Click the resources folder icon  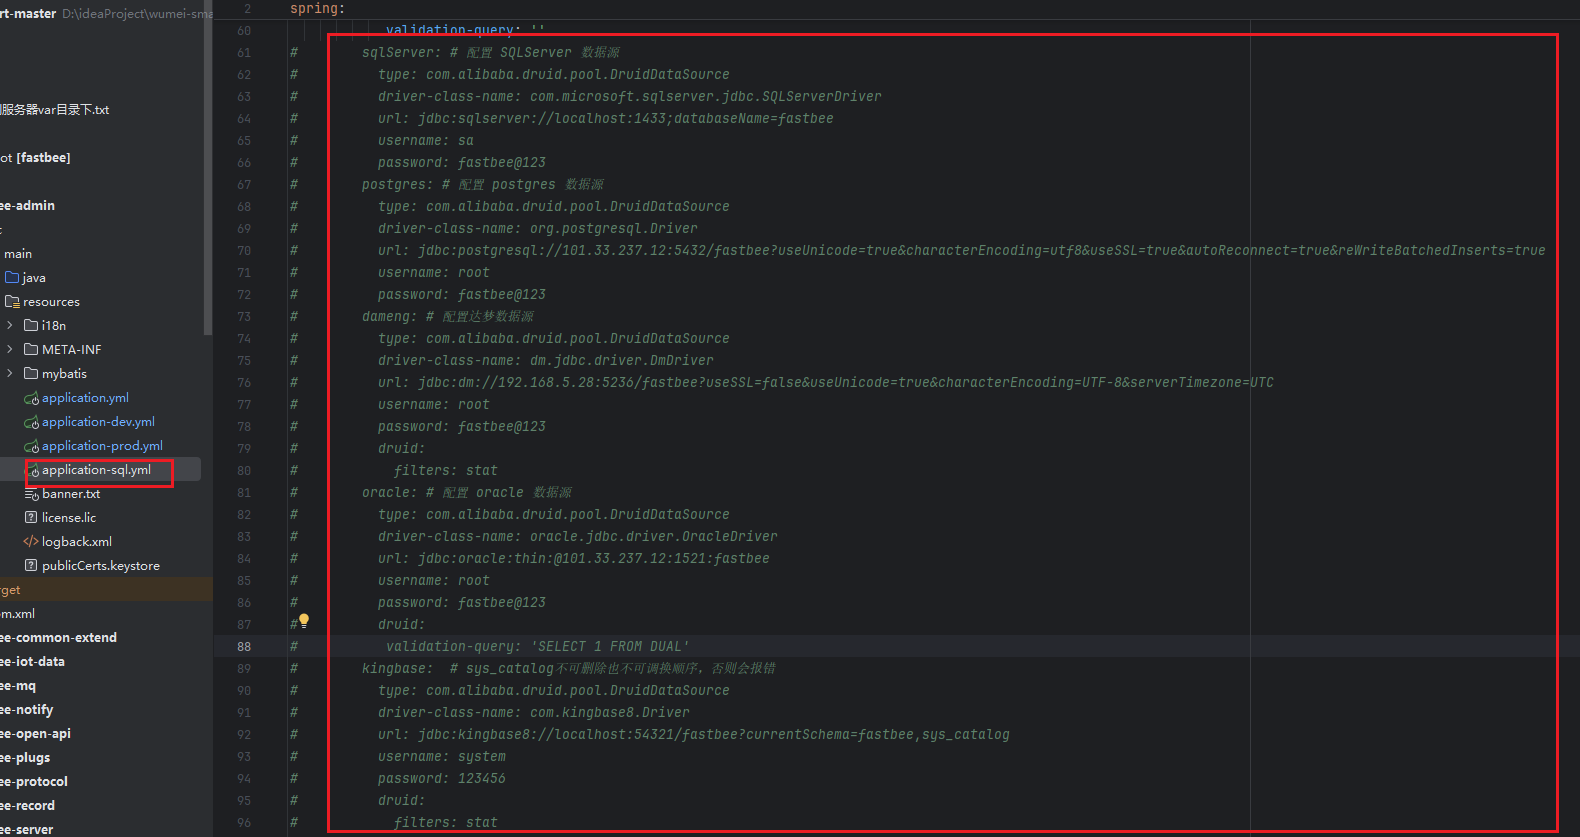(x=12, y=302)
